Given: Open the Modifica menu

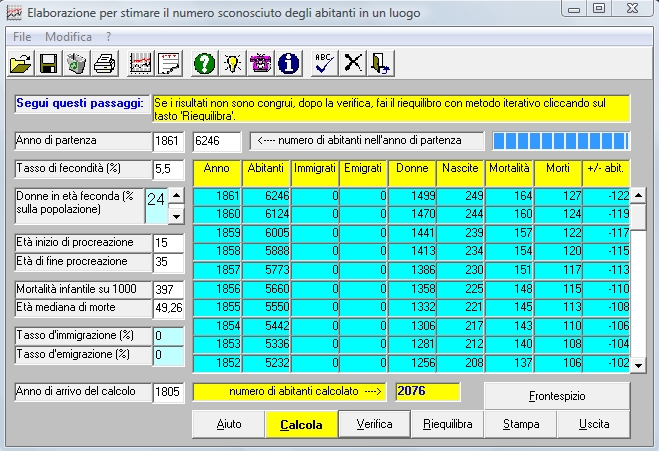Looking at the screenshot, I should [68, 37].
